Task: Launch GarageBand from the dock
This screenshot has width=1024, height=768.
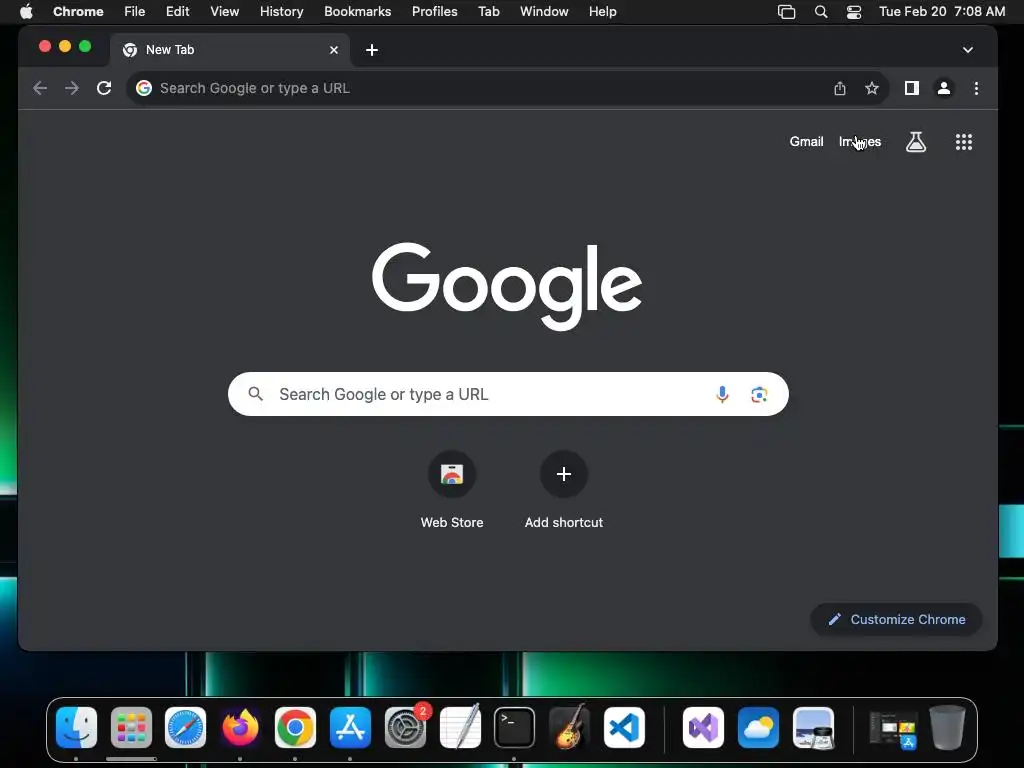Action: (569, 728)
